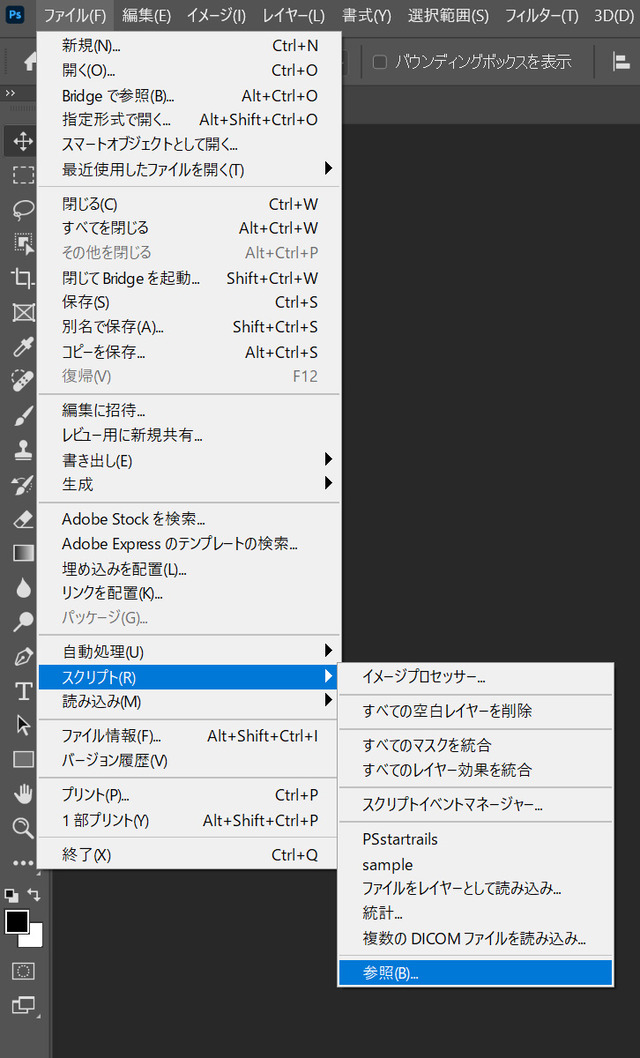Image resolution: width=640 pixels, height=1058 pixels.
Task: Highlight the スクリプト(R) menu item
Action: [189, 677]
